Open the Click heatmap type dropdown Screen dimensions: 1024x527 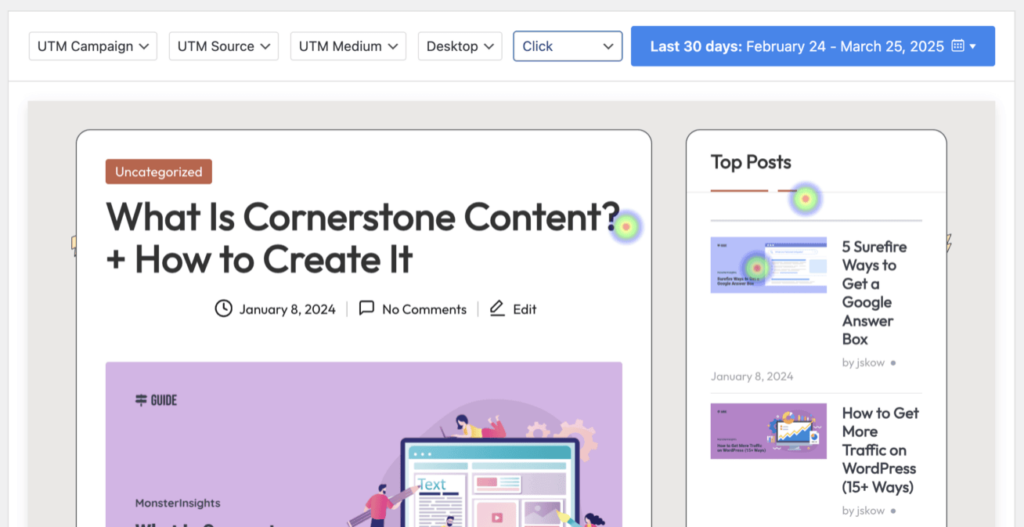coord(567,46)
